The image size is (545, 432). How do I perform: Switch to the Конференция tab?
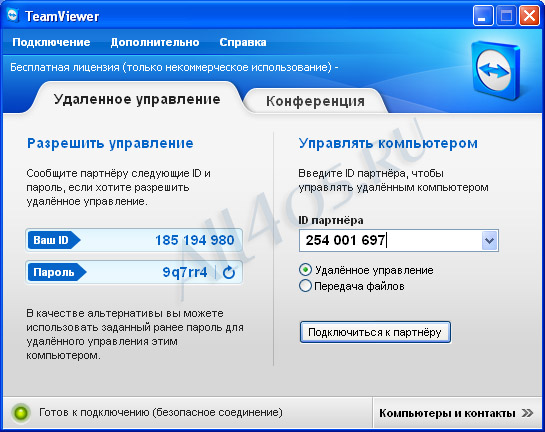coord(315,101)
